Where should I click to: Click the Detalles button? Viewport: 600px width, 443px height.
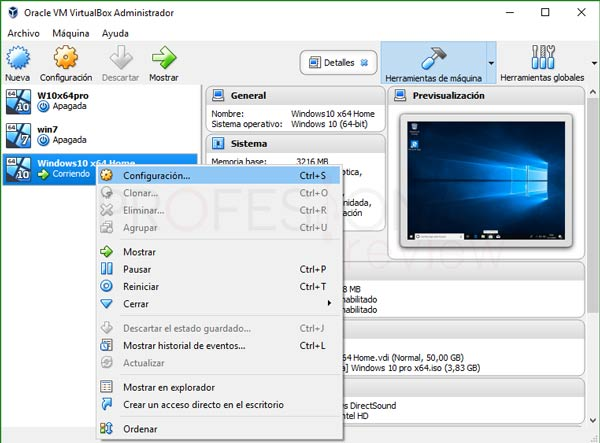[338, 62]
